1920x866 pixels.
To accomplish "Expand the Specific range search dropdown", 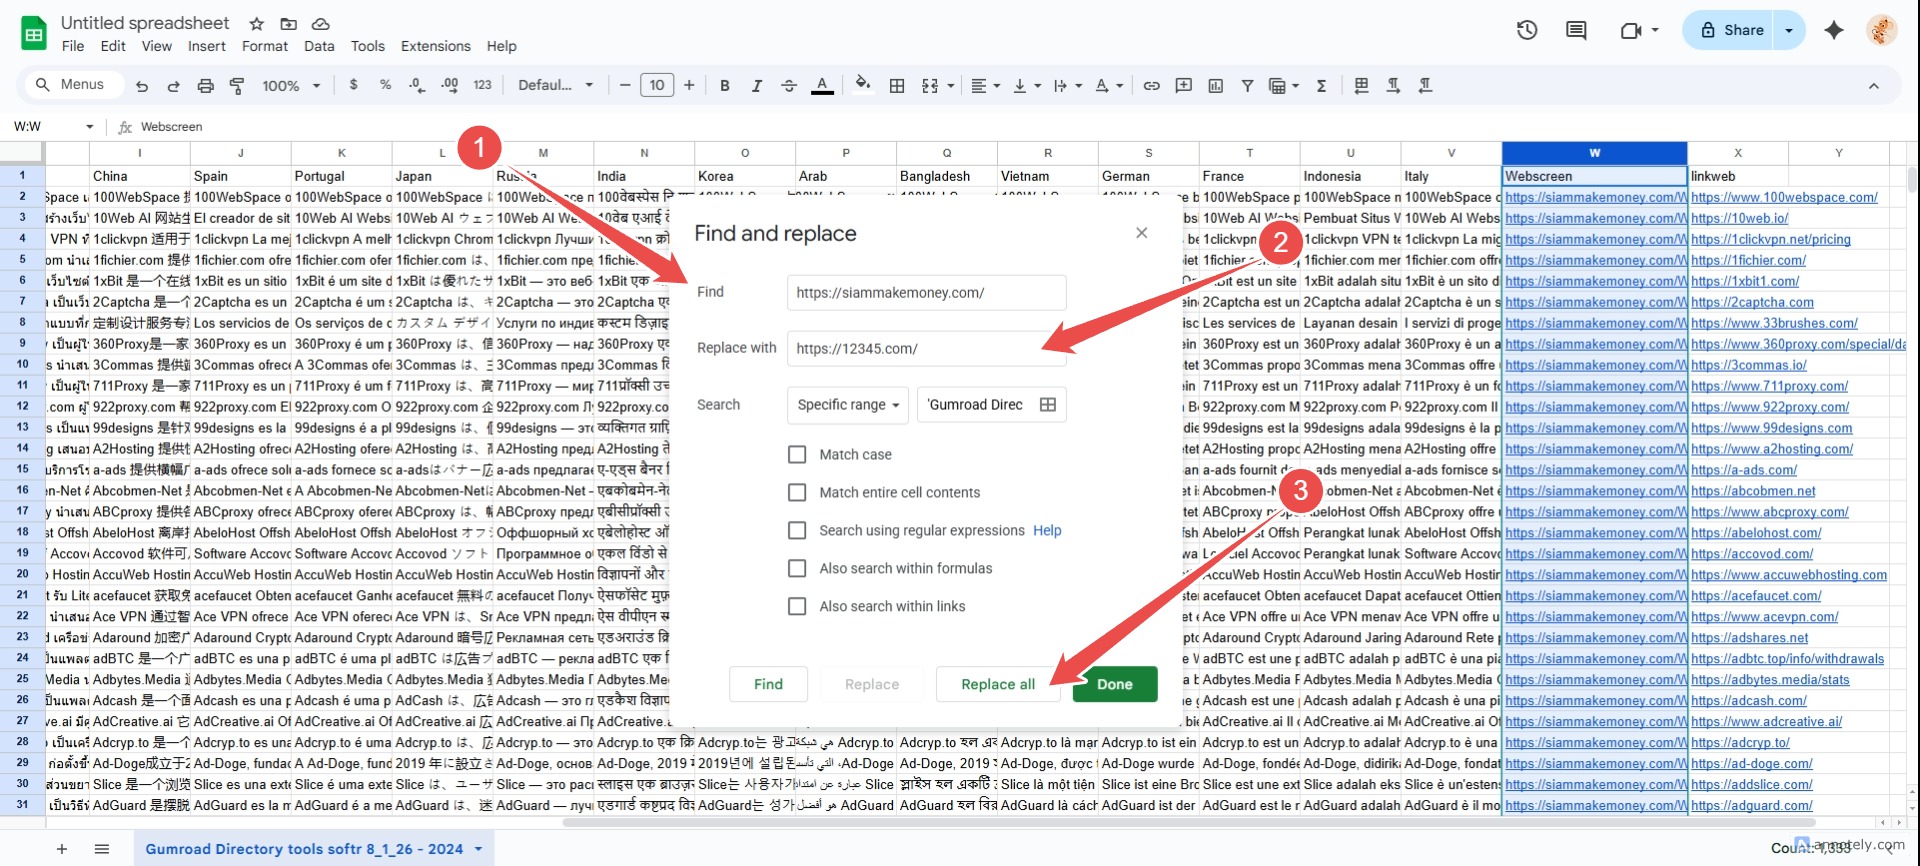I will coord(848,405).
